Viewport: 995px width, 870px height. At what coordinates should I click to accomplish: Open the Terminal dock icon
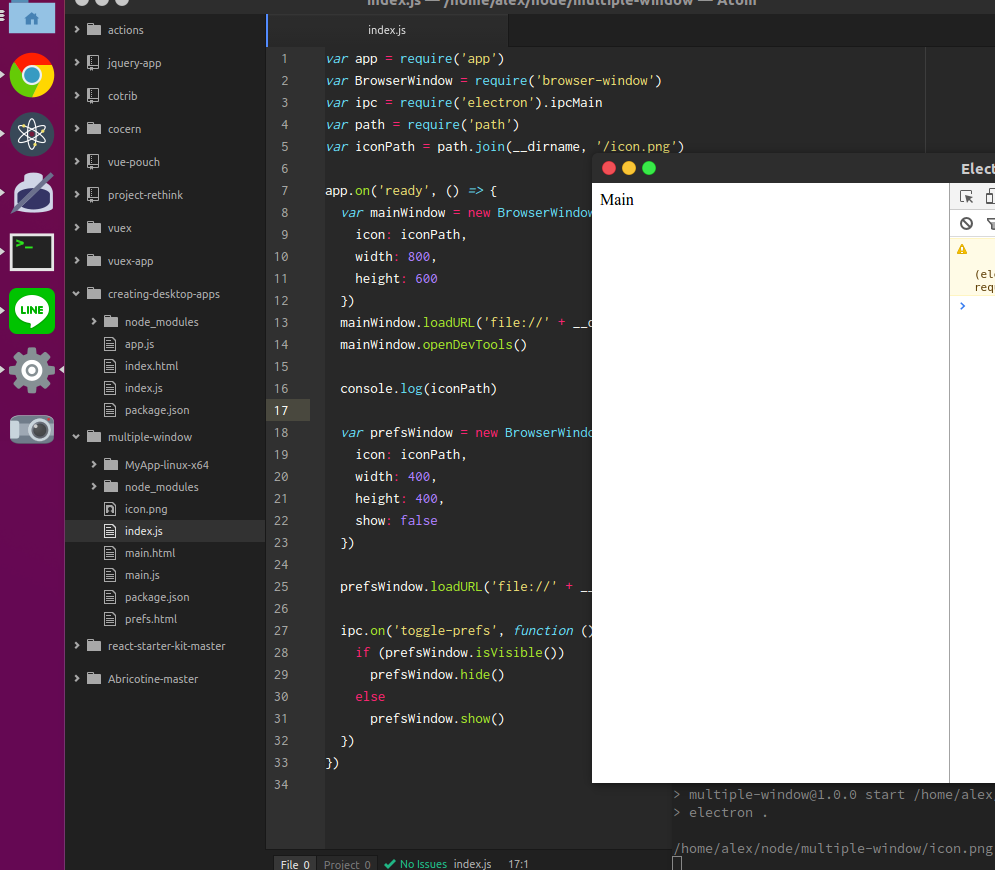coord(32,252)
